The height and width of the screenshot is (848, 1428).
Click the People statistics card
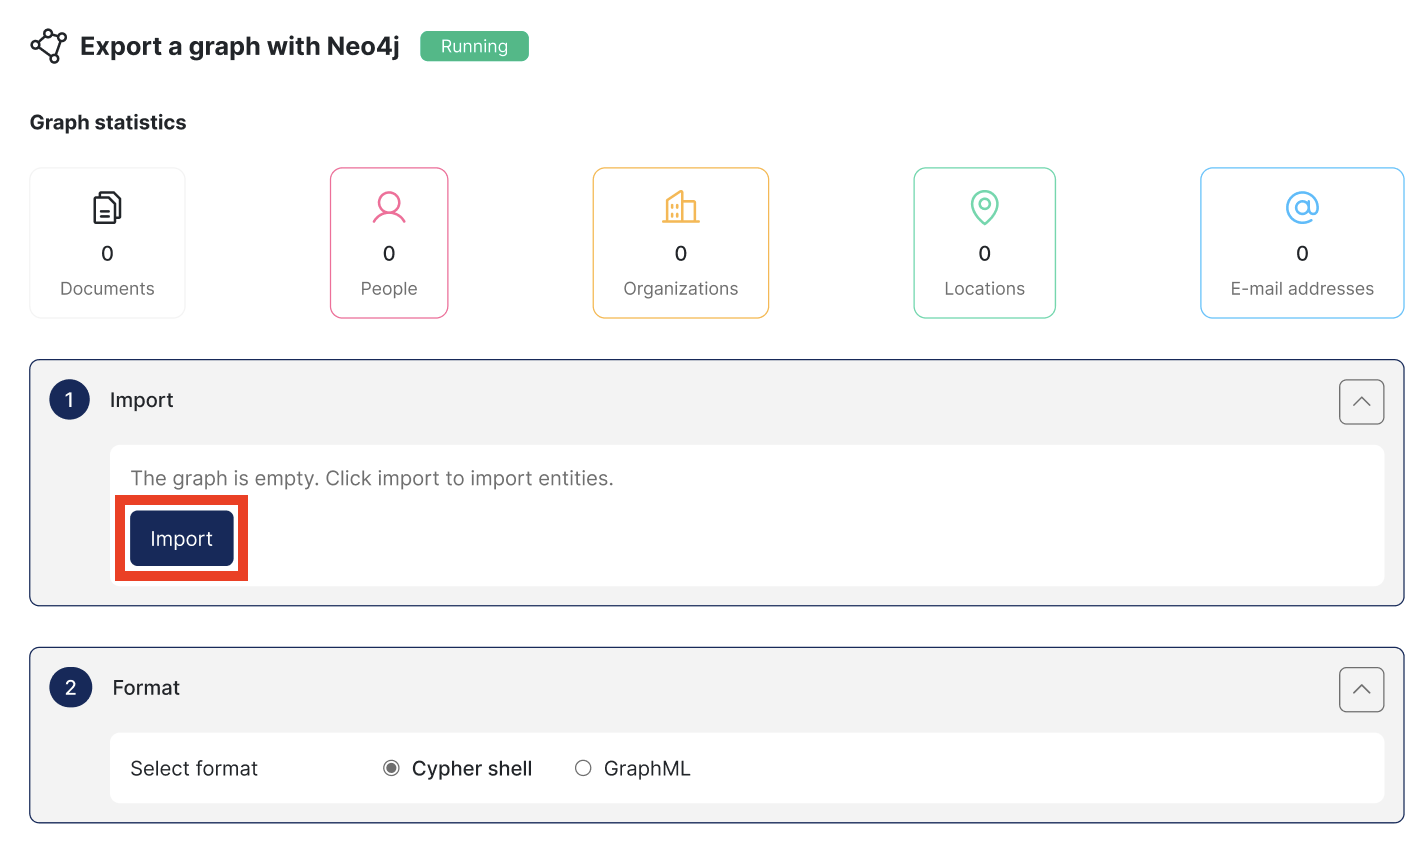pos(389,242)
